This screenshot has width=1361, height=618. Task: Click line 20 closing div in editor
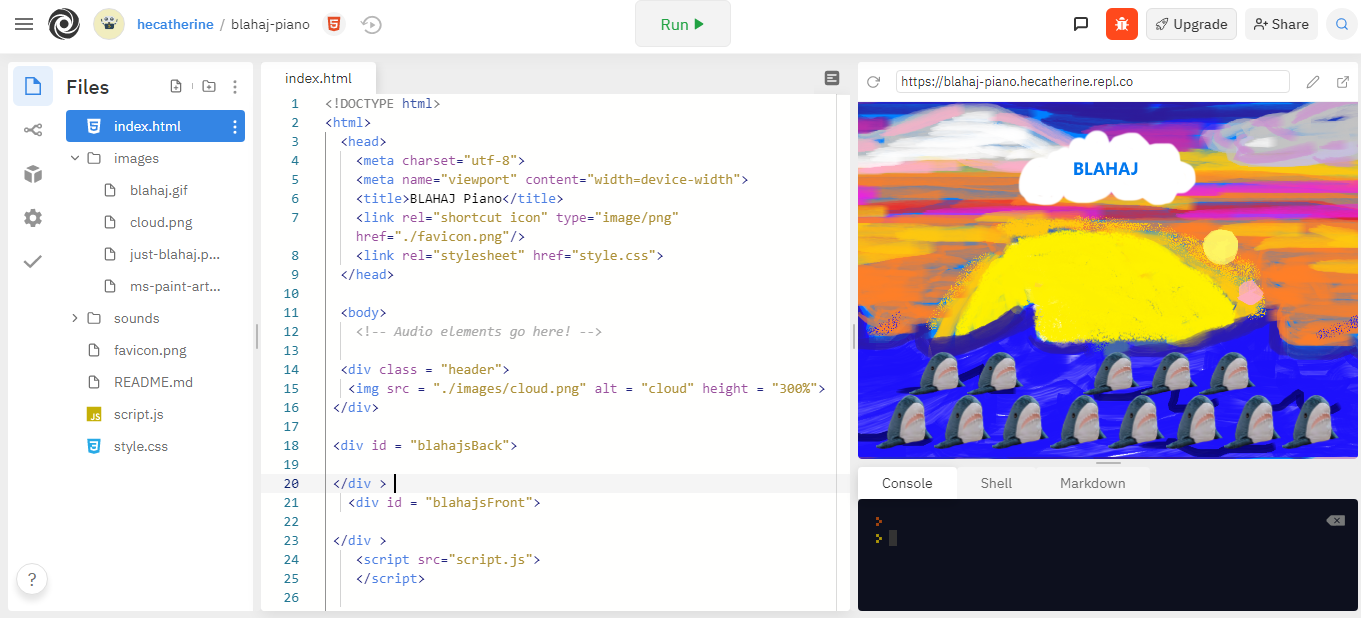point(359,483)
